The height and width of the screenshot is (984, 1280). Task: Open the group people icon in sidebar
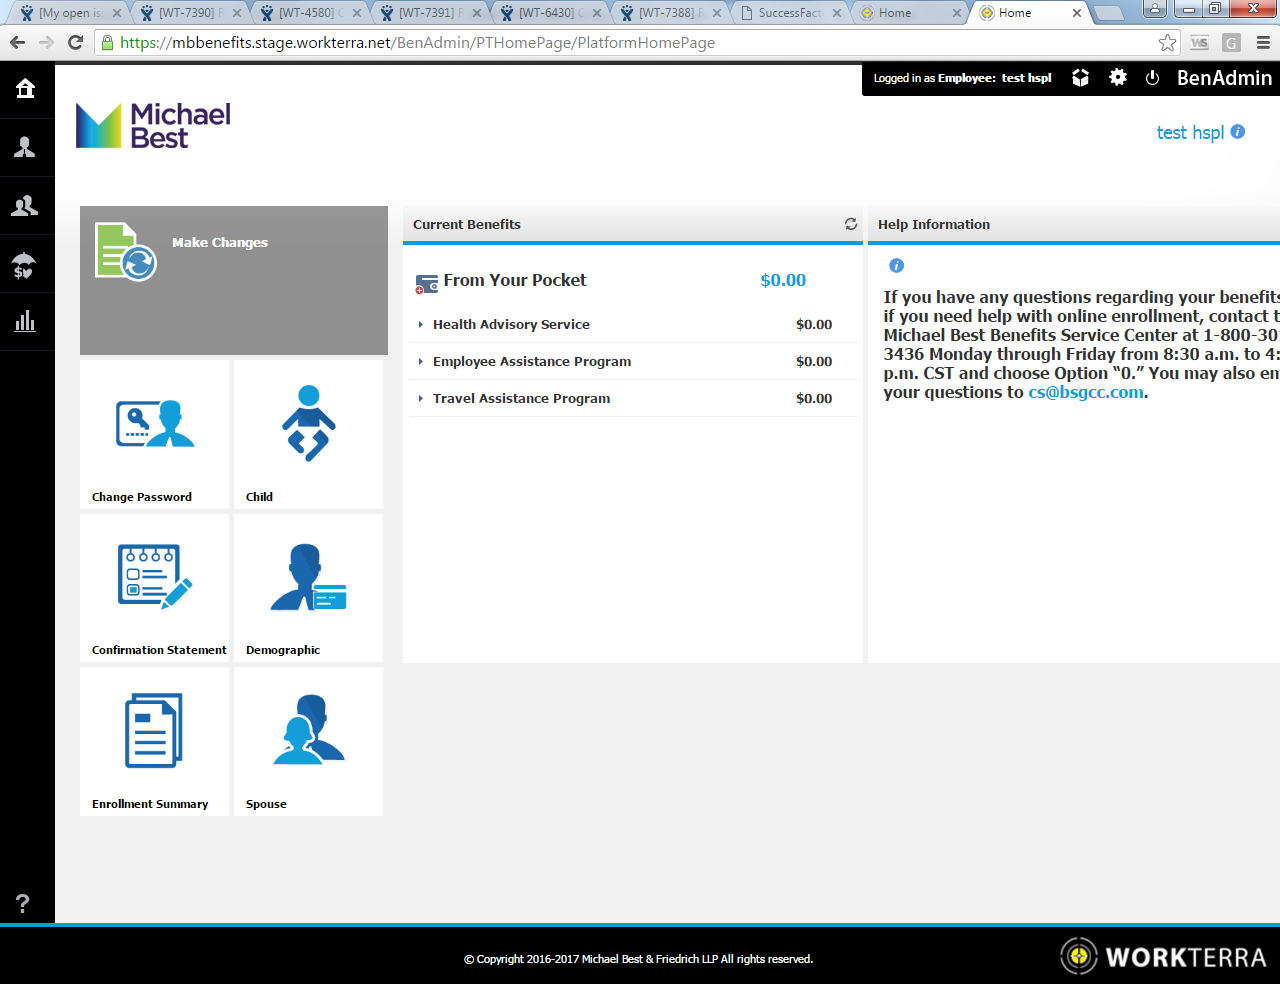click(25, 205)
